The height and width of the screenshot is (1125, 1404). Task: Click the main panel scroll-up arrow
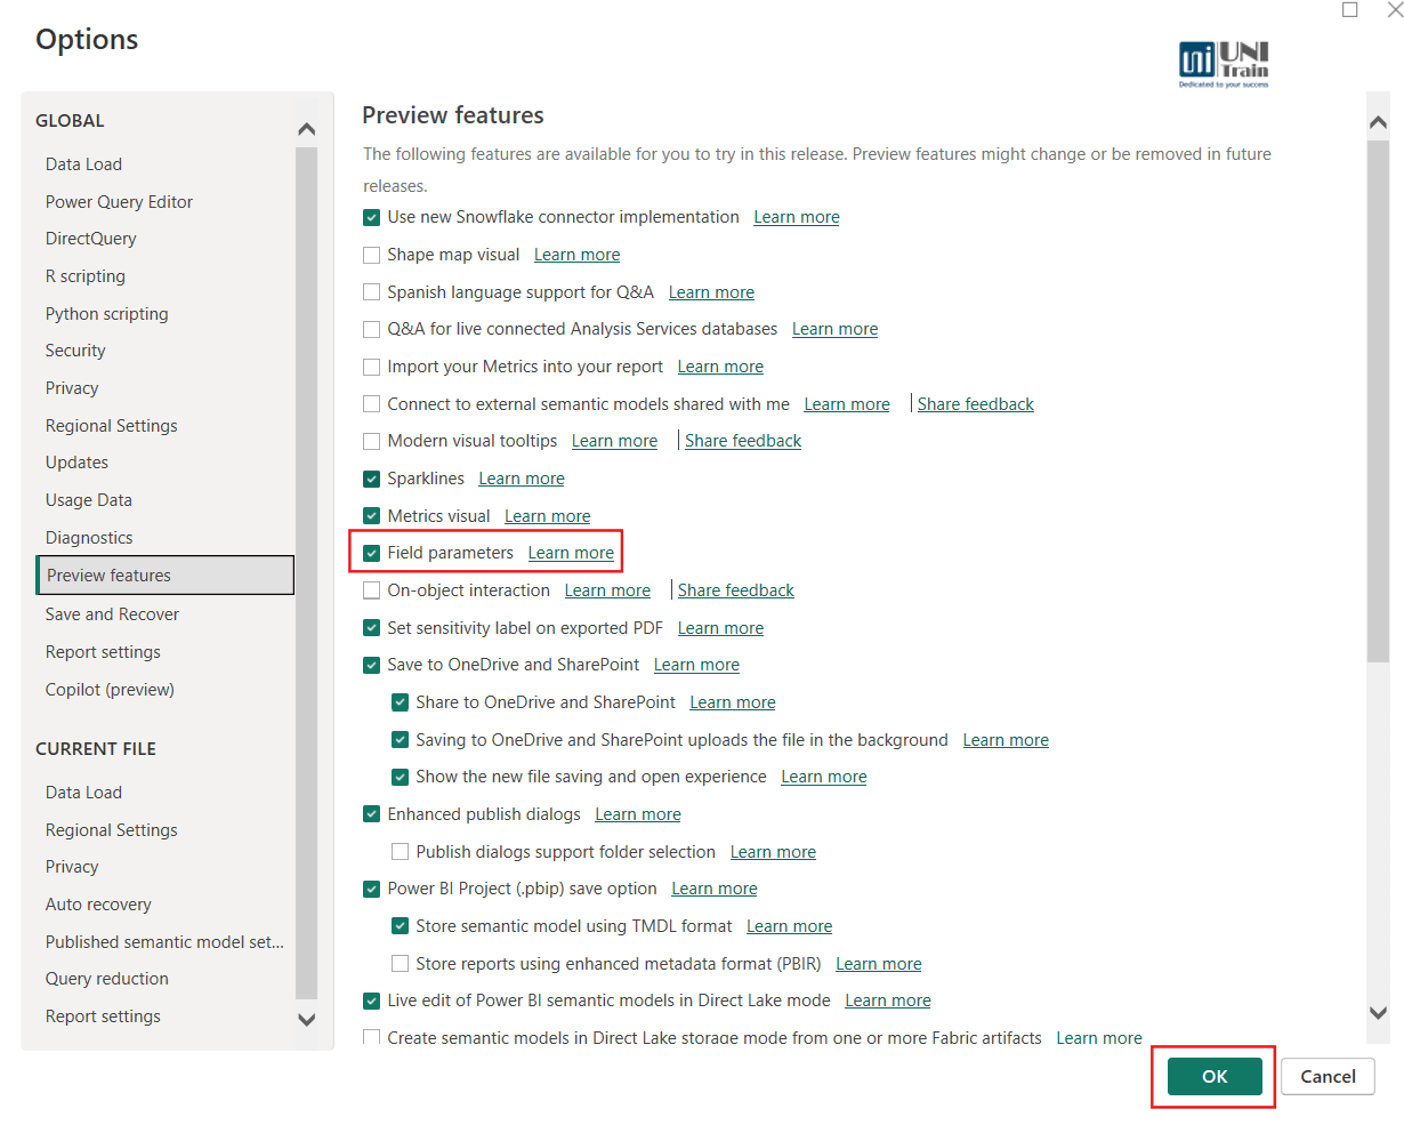[1378, 122]
